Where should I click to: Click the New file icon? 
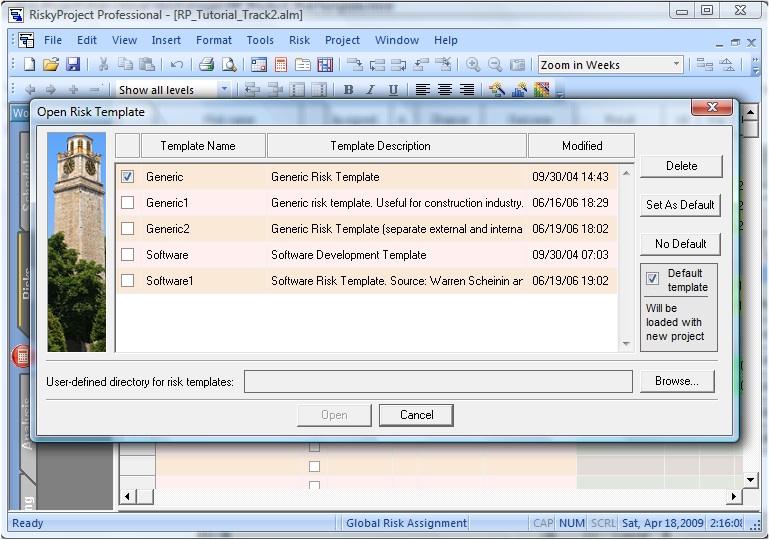pos(29,64)
